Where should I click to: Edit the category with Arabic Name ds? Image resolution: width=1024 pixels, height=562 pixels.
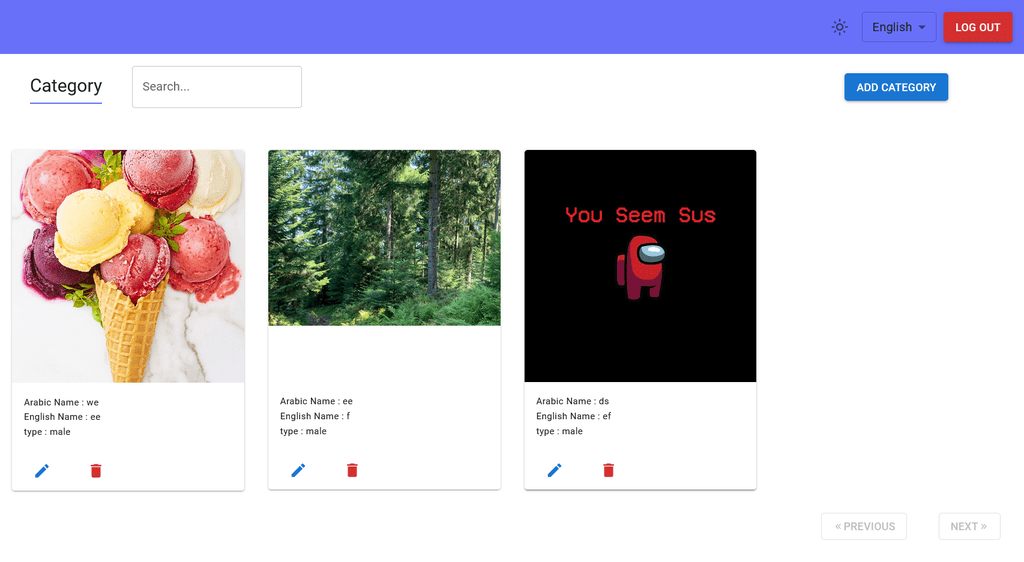pyautogui.click(x=554, y=470)
